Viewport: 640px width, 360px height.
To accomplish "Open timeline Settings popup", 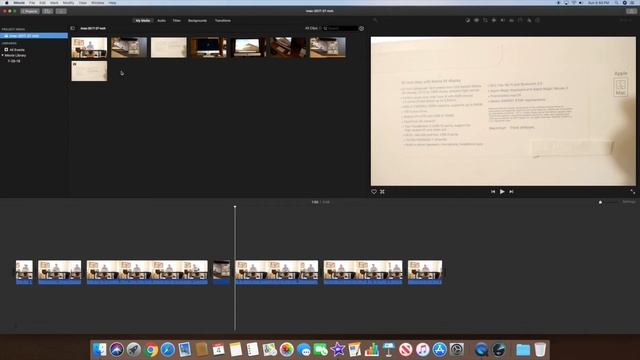I will (x=629, y=202).
